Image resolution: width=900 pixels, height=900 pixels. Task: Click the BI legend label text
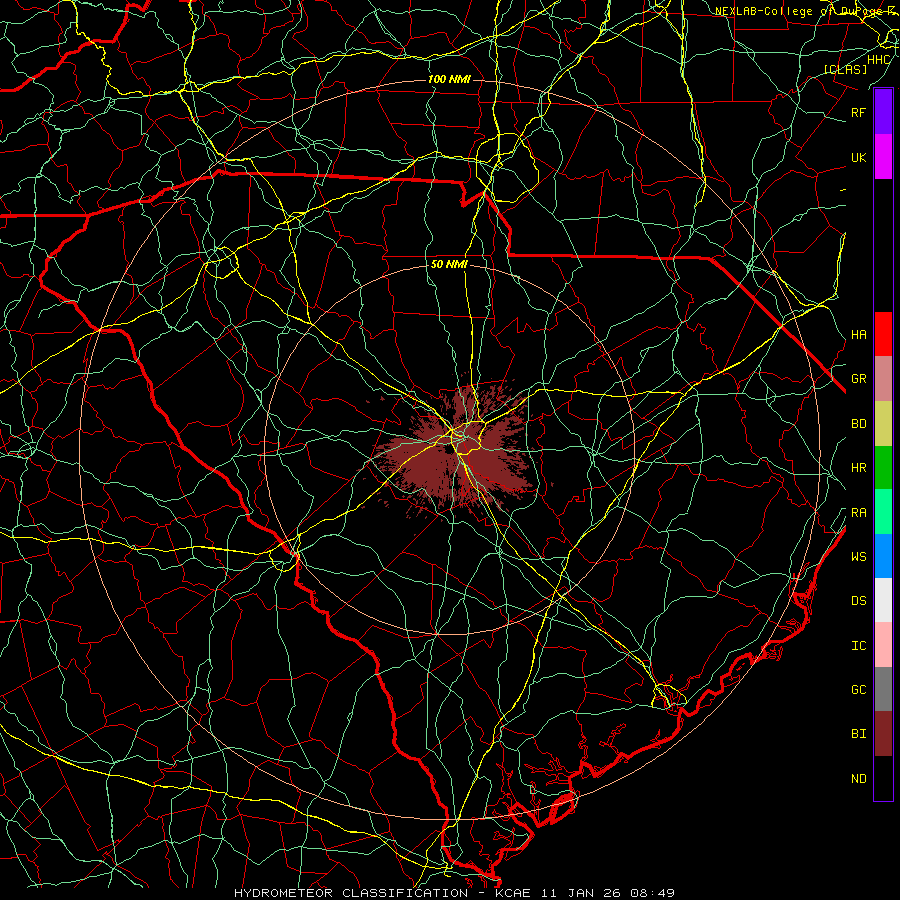[x=858, y=734]
